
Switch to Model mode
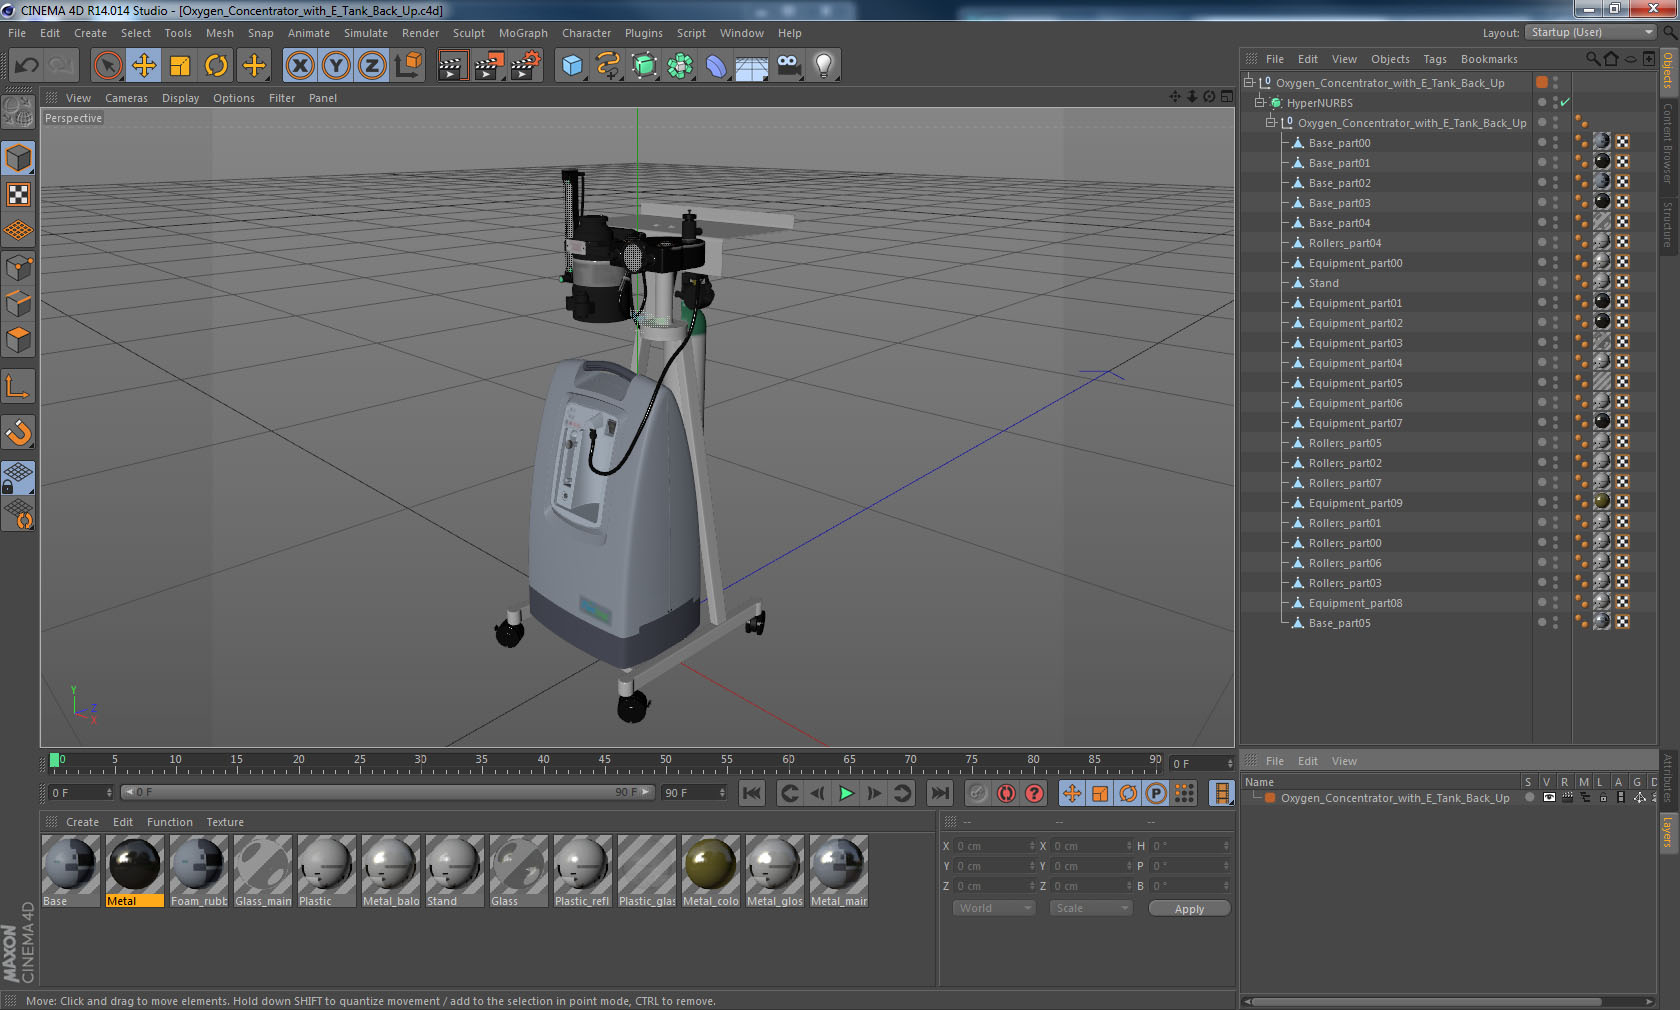[x=18, y=158]
